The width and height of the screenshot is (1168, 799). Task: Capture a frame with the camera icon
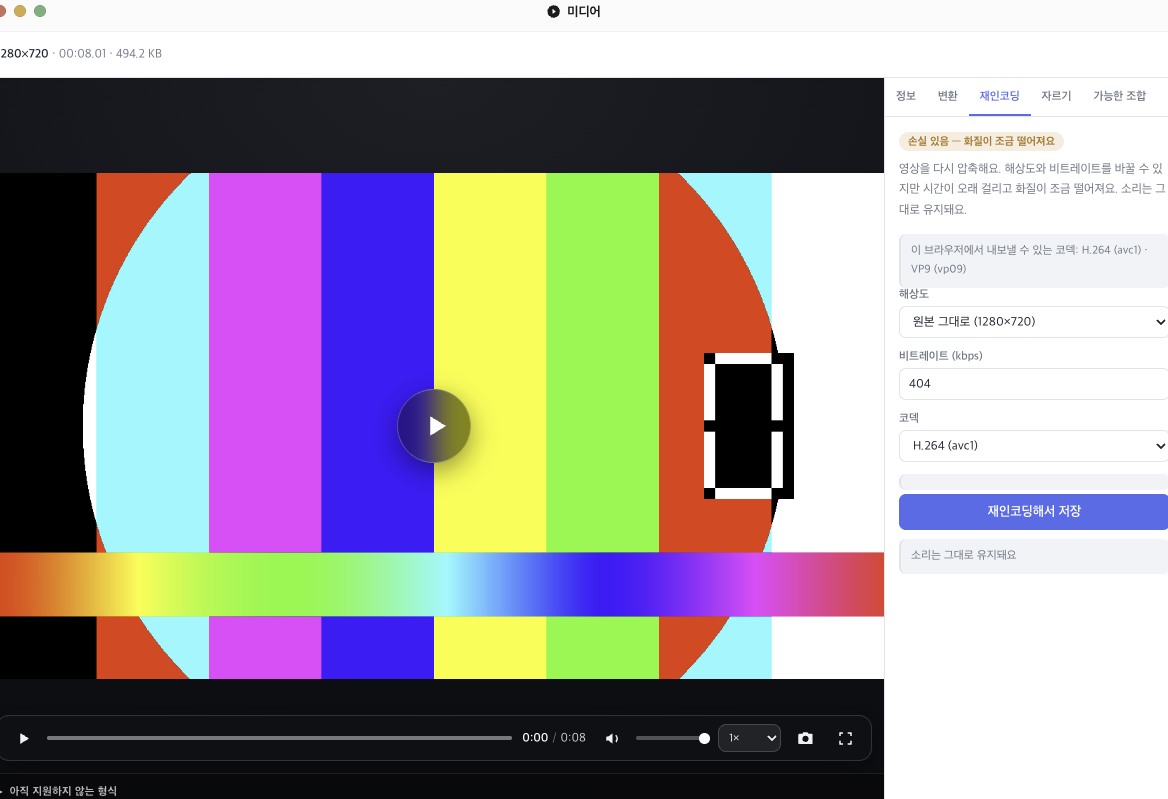805,738
